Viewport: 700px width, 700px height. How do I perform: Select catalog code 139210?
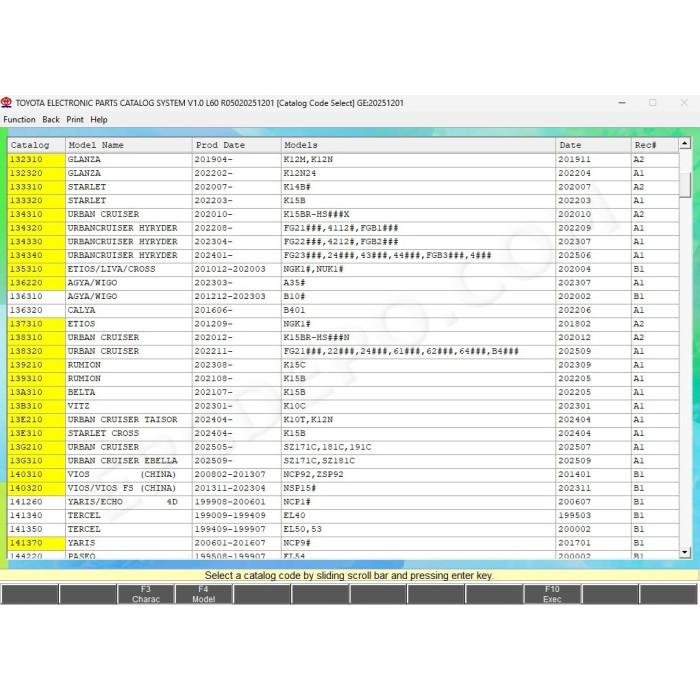(x=36, y=365)
